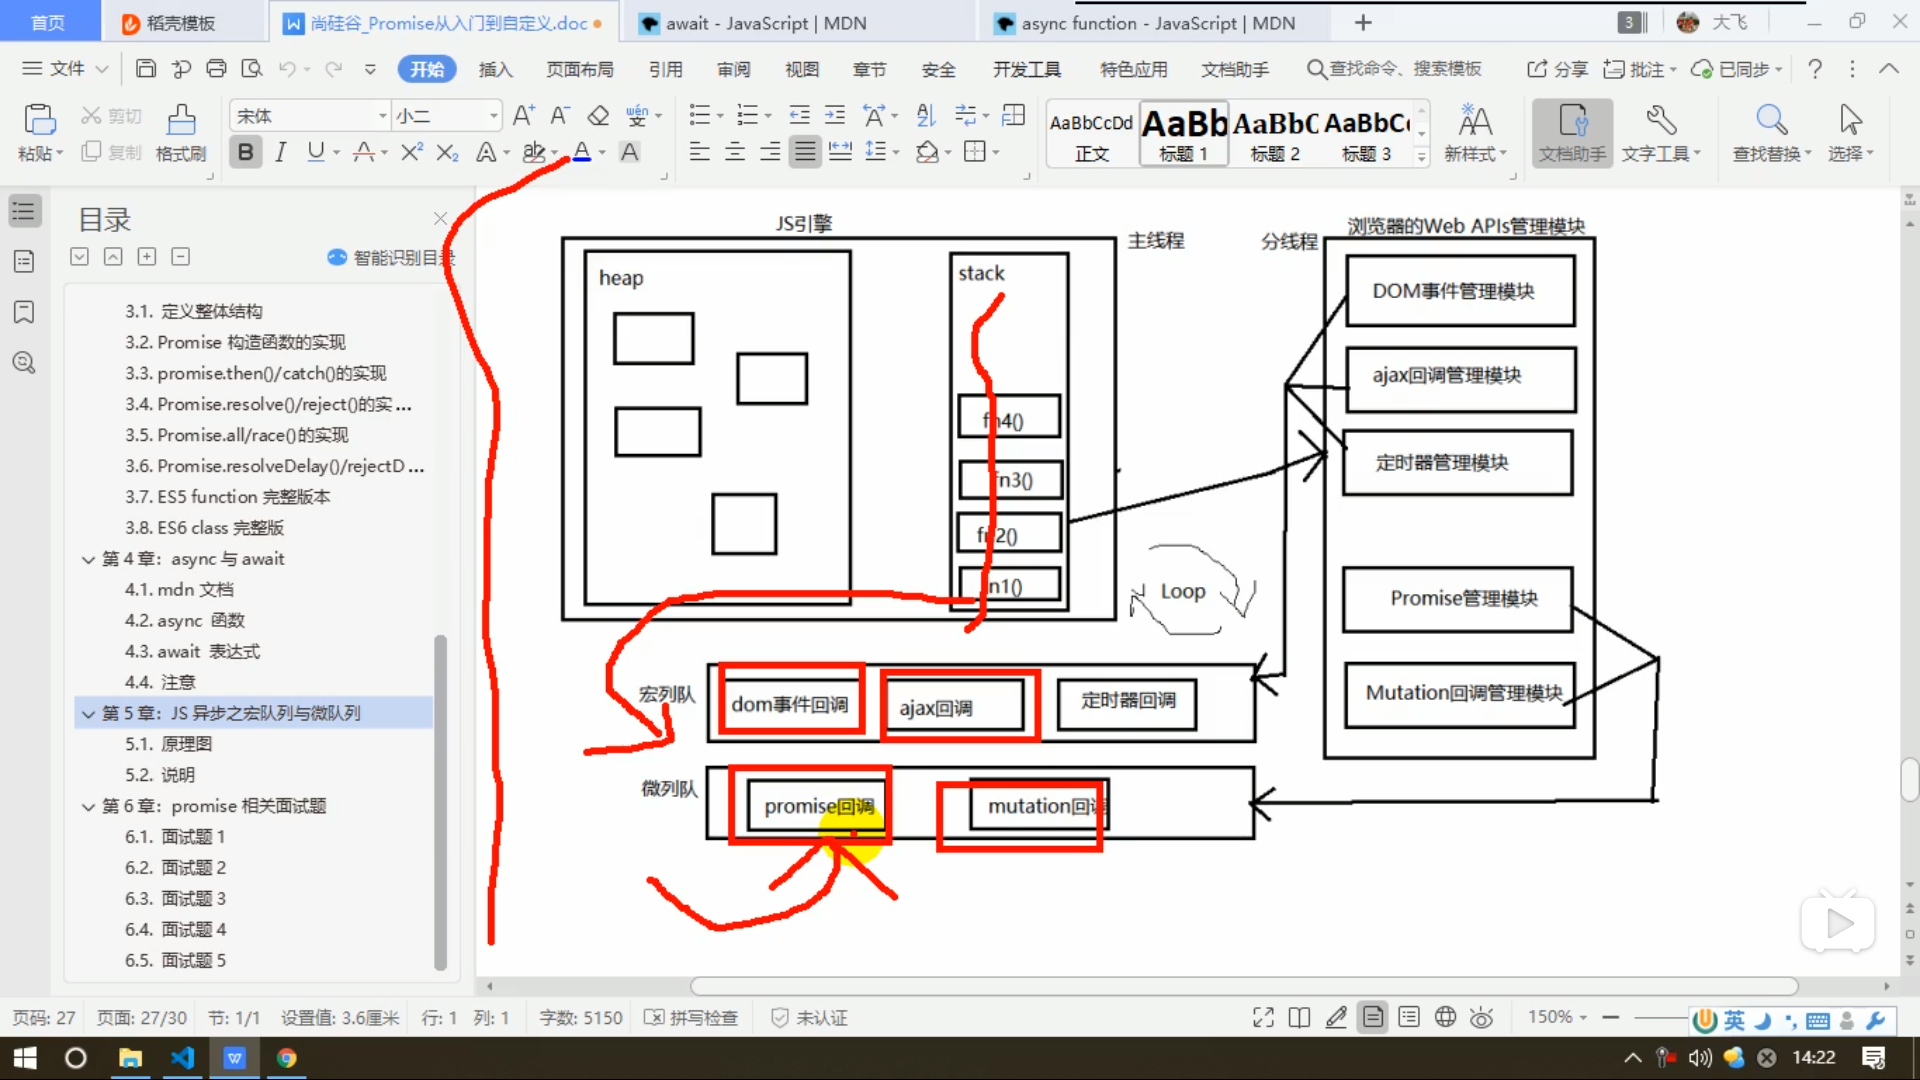Toggle italic text formatting
The width and height of the screenshot is (1920, 1080).
280,152
